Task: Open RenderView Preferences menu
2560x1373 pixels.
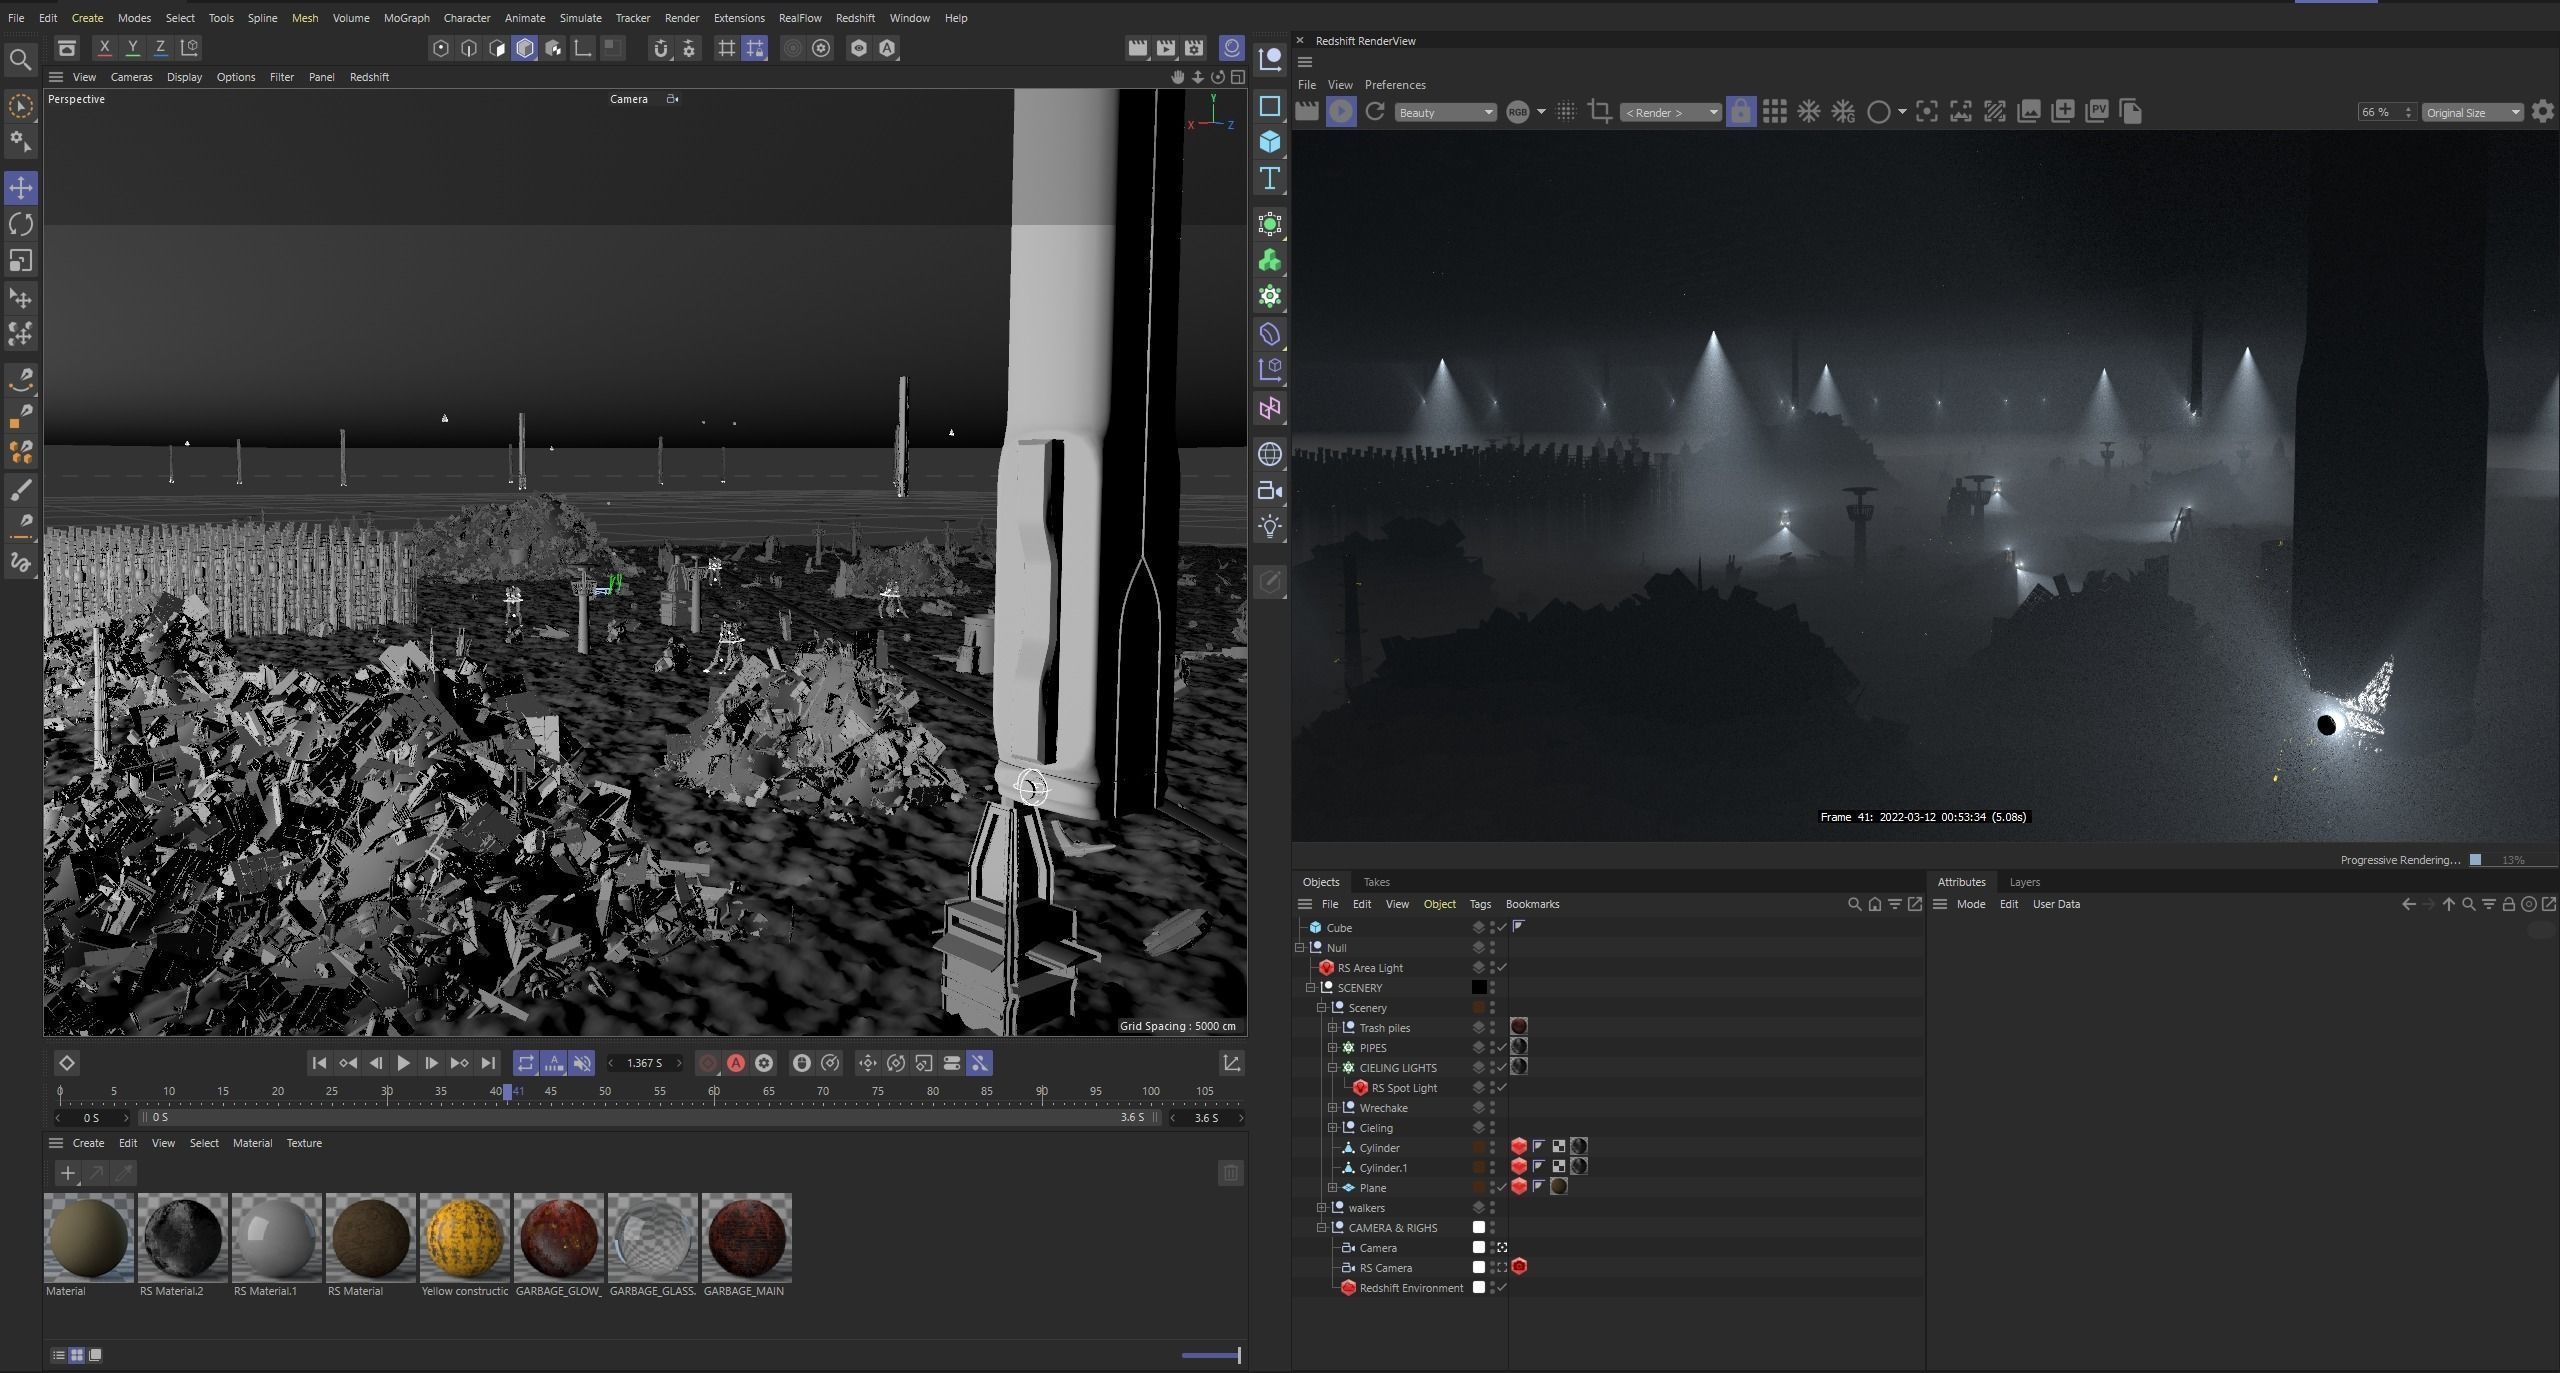Action: [1395, 85]
